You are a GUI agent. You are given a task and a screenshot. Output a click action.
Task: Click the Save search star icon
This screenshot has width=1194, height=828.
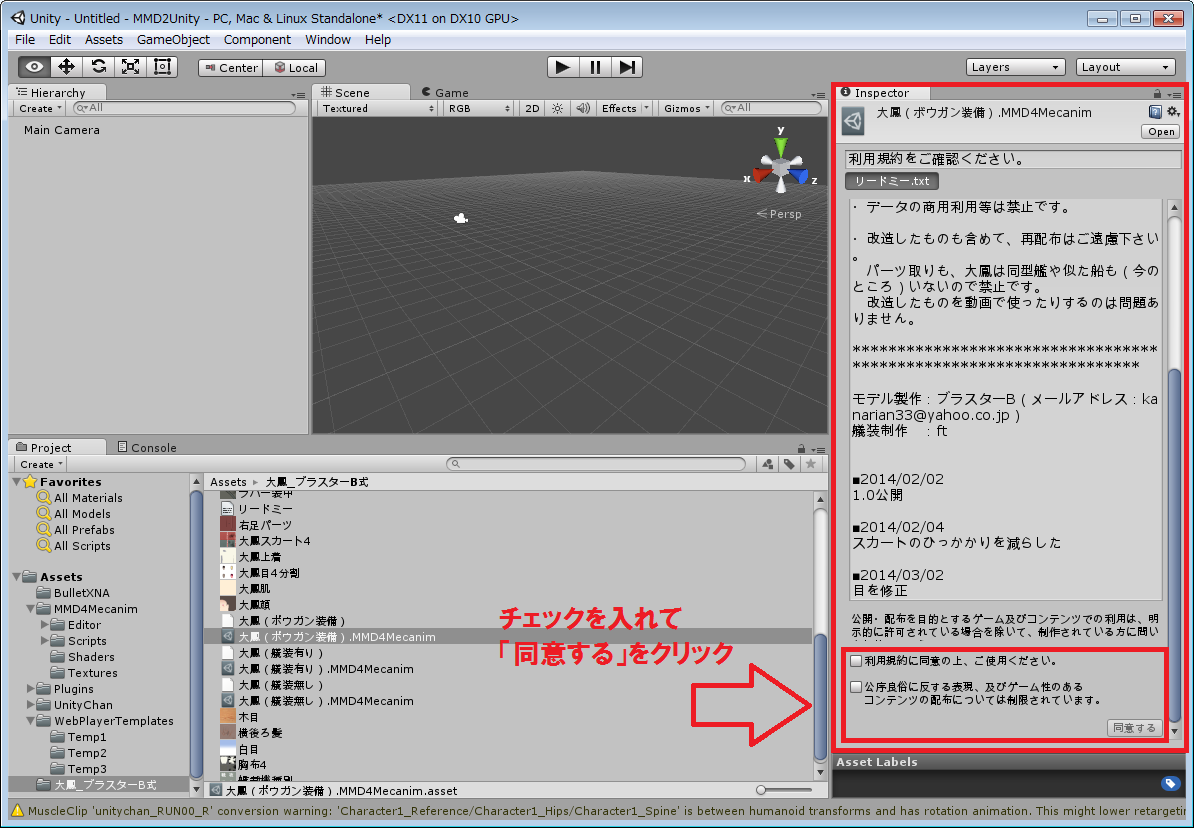[811, 464]
